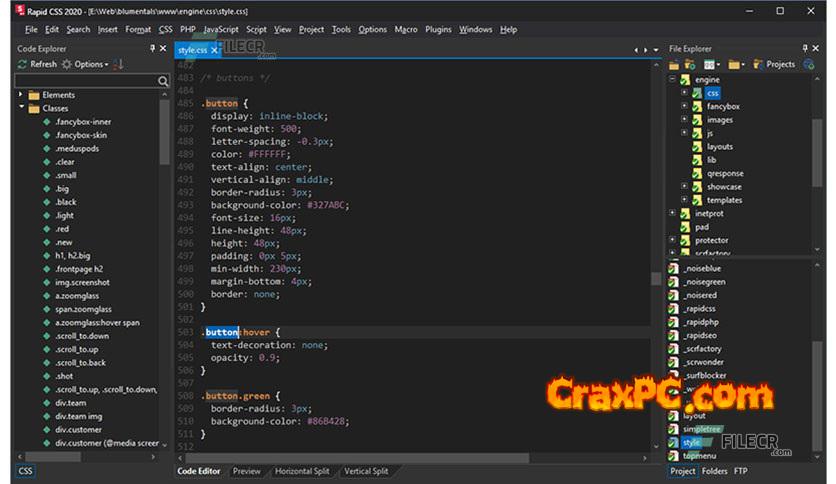Toggle the File Explorer pin (auto-hide)
The height and width of the screenshot is (484, 836).
803,48
